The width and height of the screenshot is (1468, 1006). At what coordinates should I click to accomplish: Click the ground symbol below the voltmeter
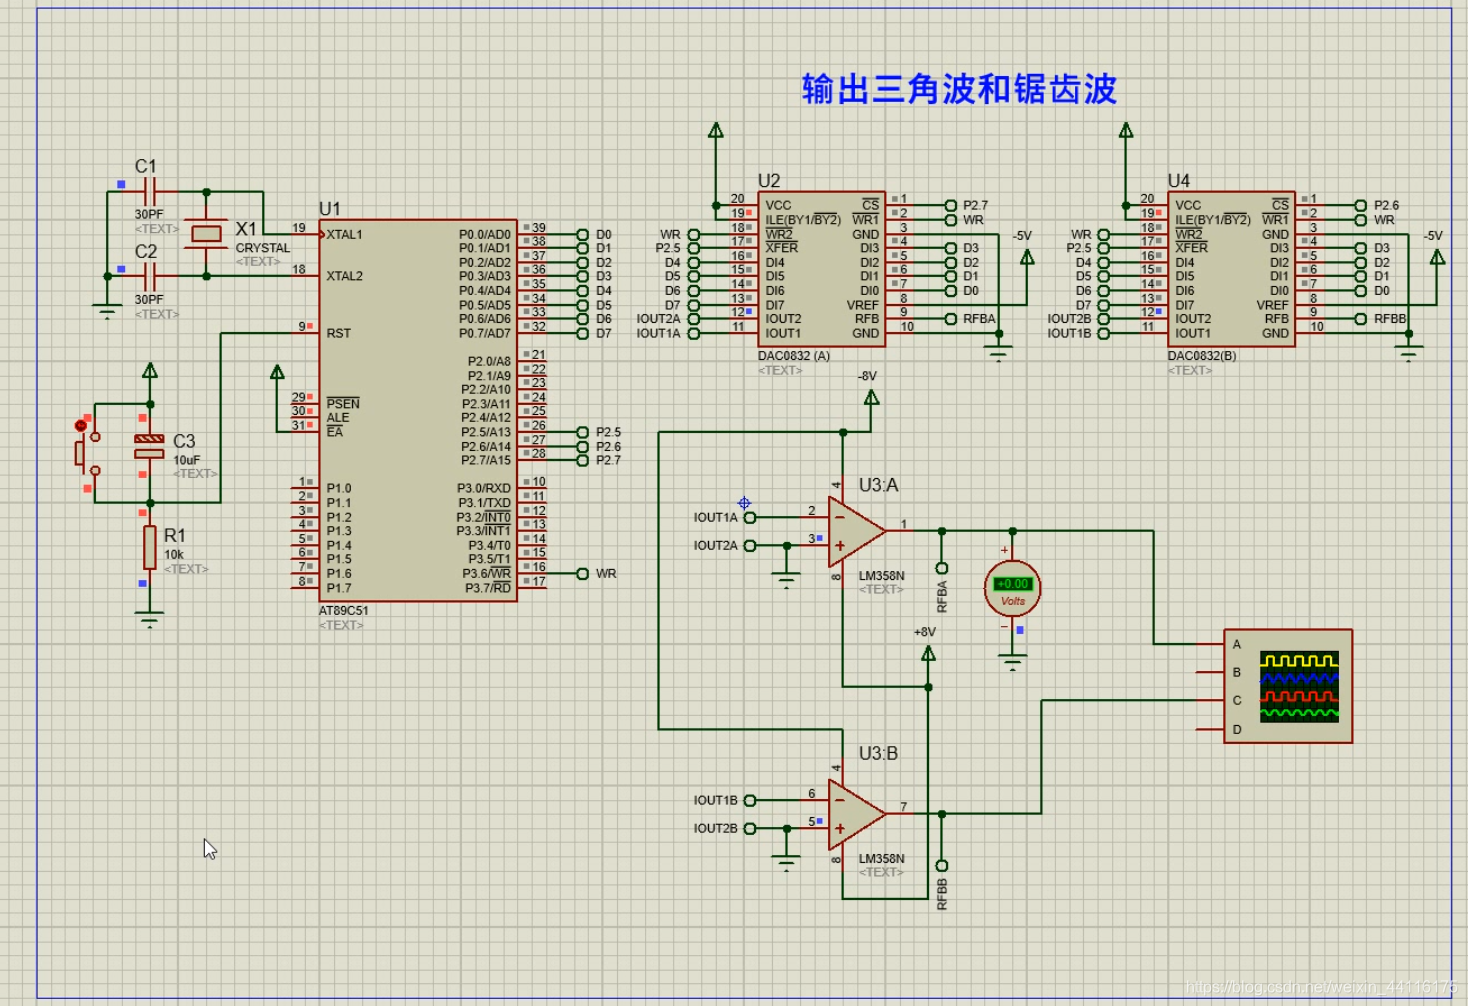point(1012,661)
